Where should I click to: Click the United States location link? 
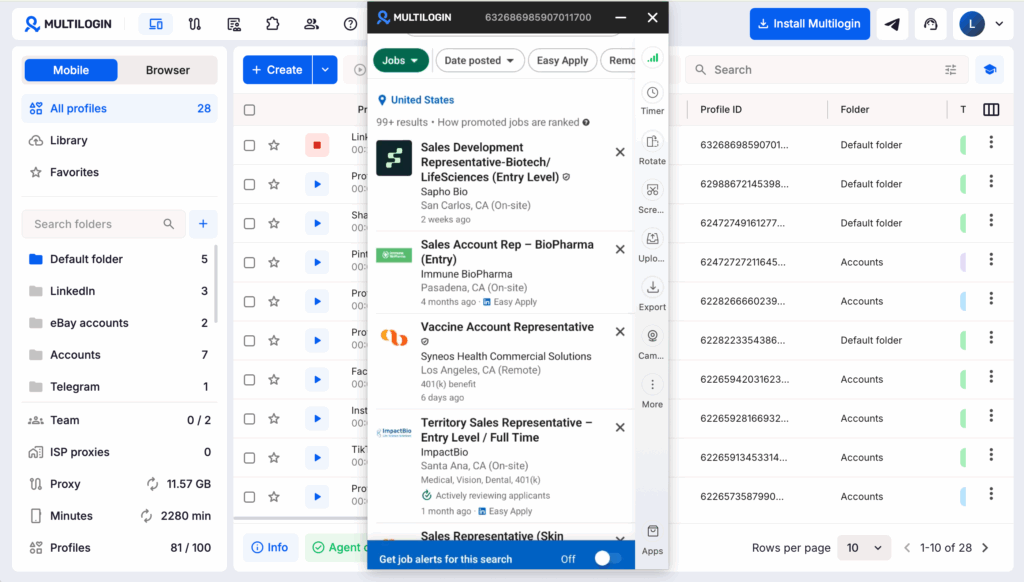[422, 100]
